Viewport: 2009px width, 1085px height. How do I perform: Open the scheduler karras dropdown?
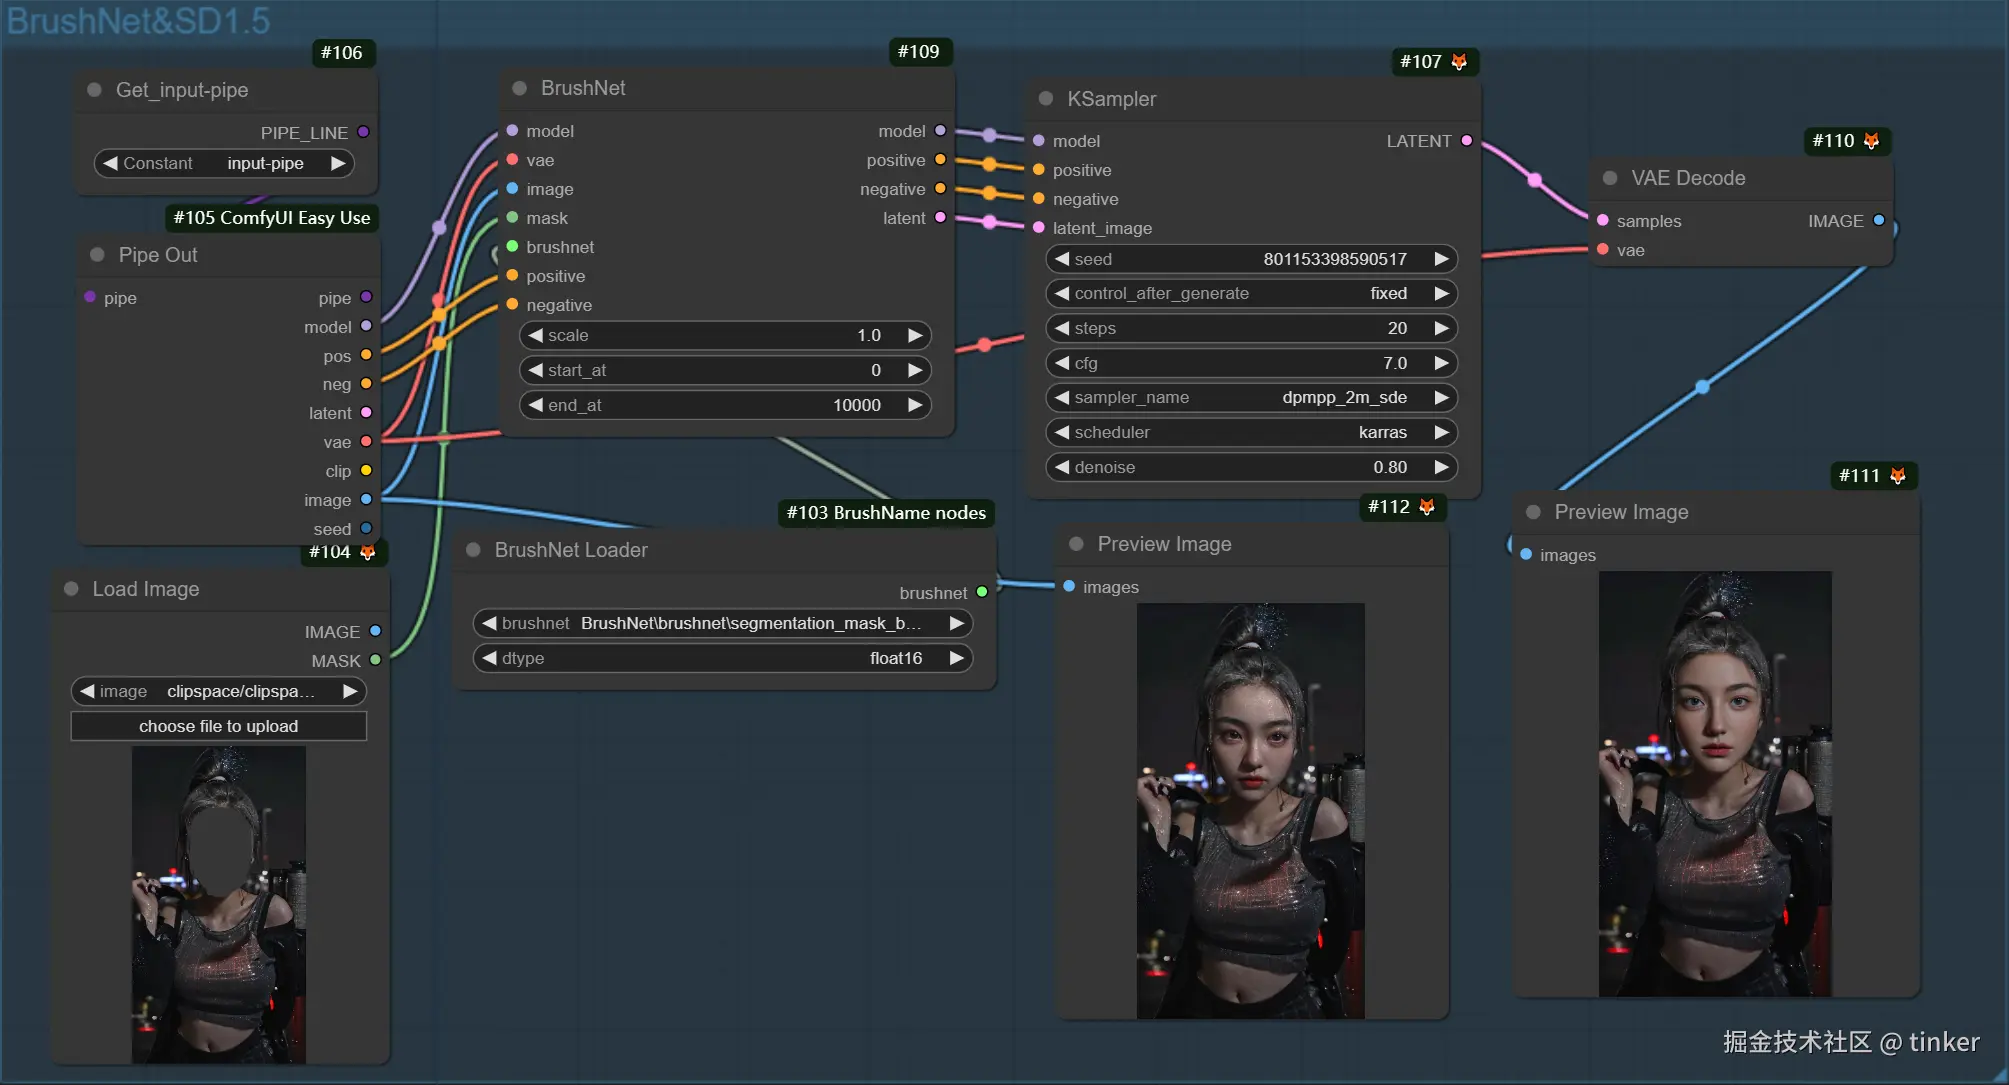(1250, 432)
